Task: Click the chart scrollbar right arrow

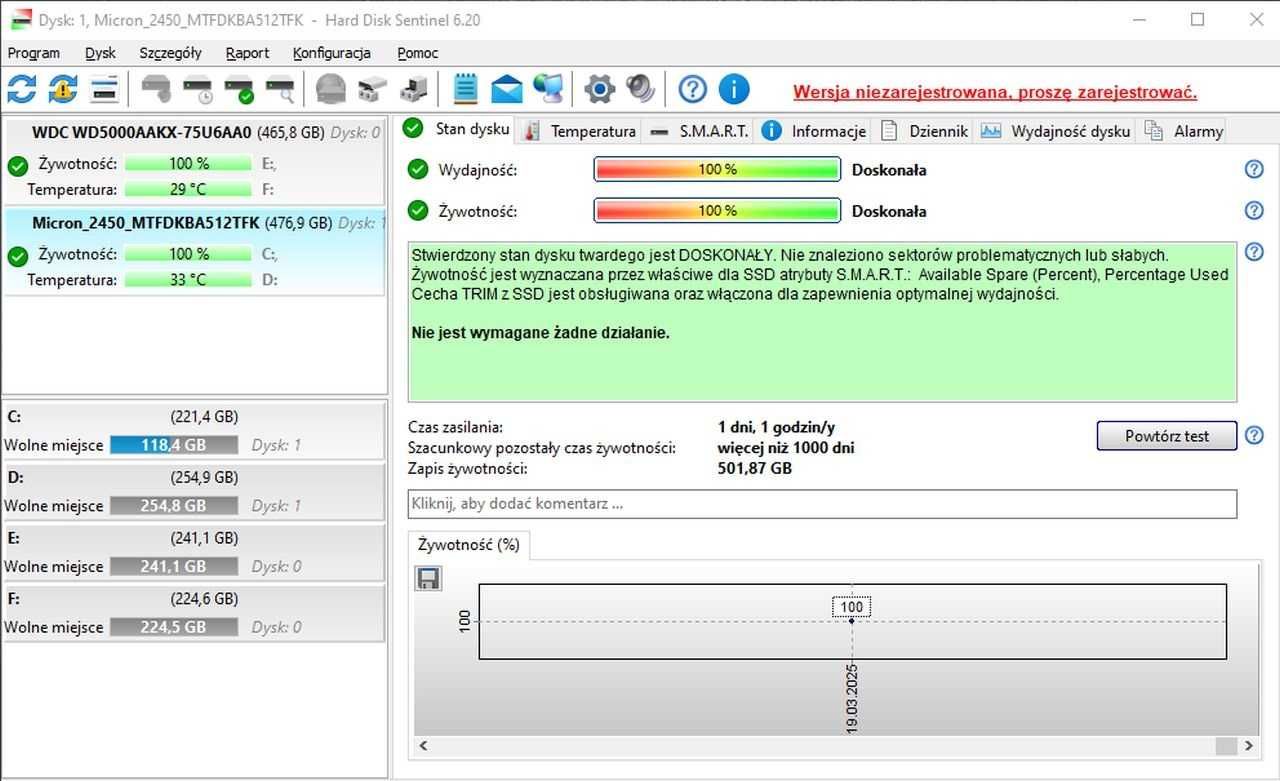Action: tap(1250, 746)
